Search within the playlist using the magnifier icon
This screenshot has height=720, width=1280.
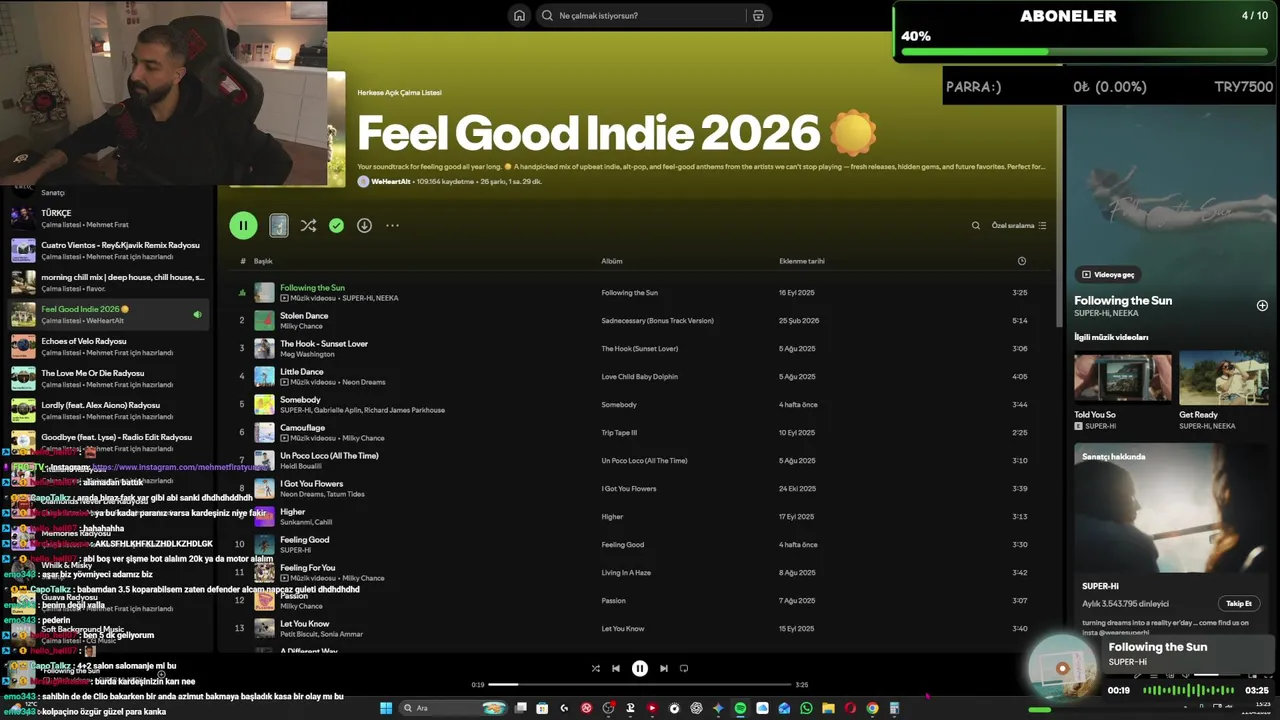pyautogui.click(x=976, y=226)
